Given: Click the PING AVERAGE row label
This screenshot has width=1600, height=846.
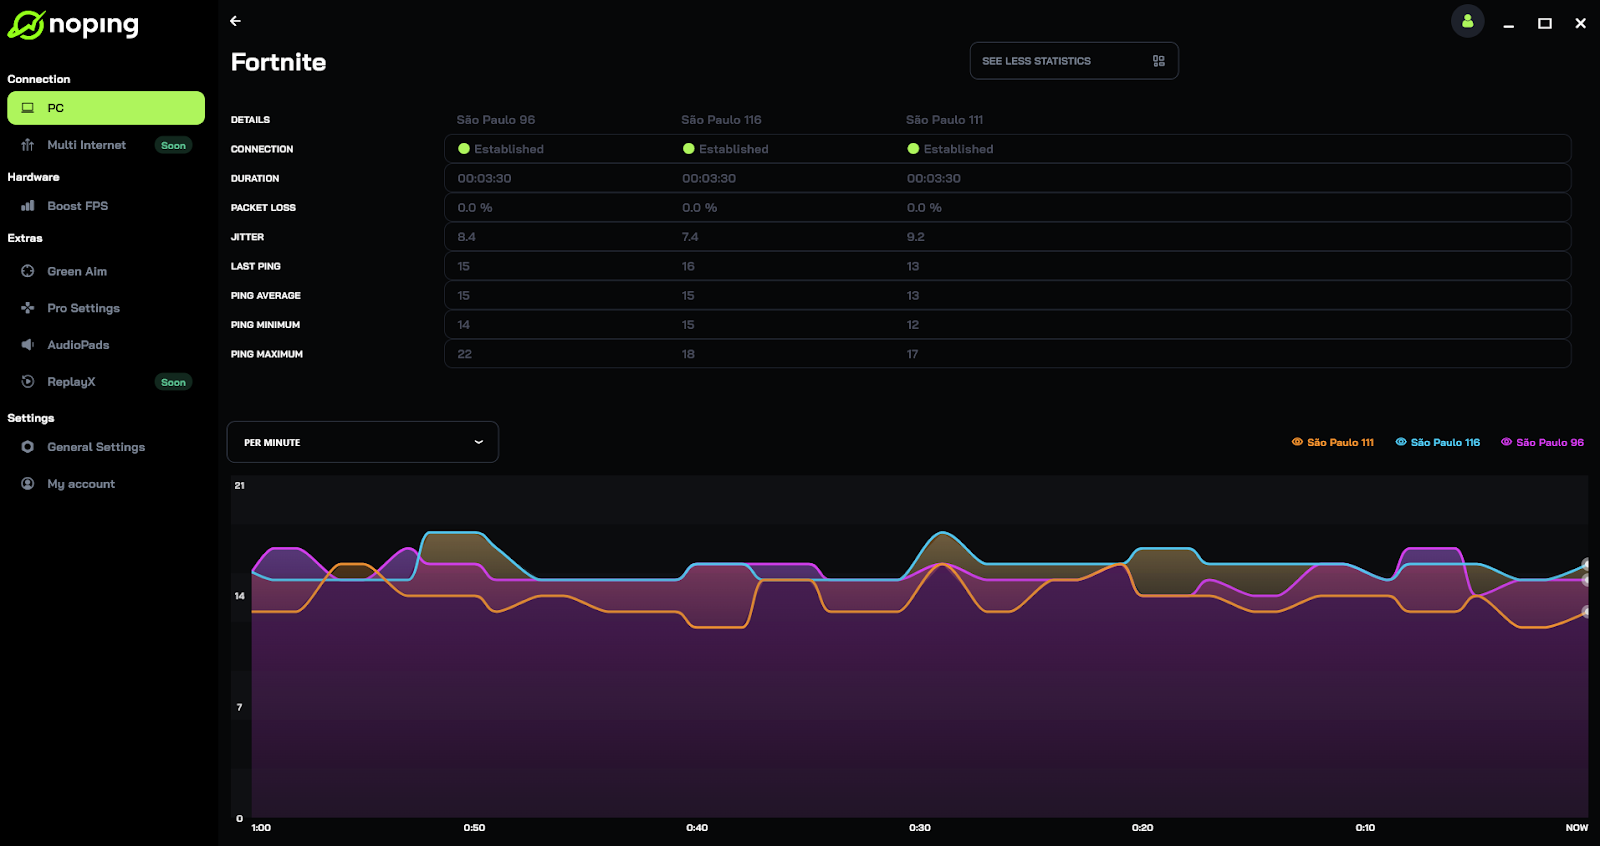Looking at the screenshot, I should point(266,296).
